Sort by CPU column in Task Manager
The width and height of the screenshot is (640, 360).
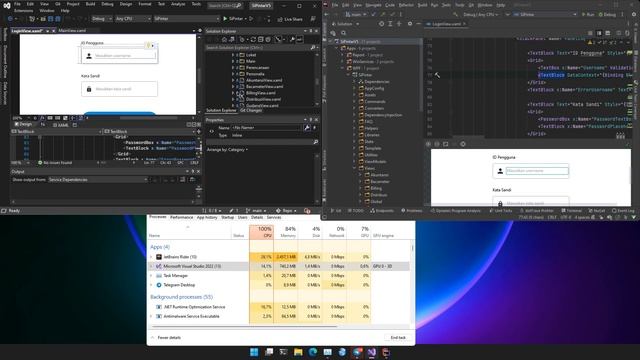pyautogui.click(x=262, y=232)
